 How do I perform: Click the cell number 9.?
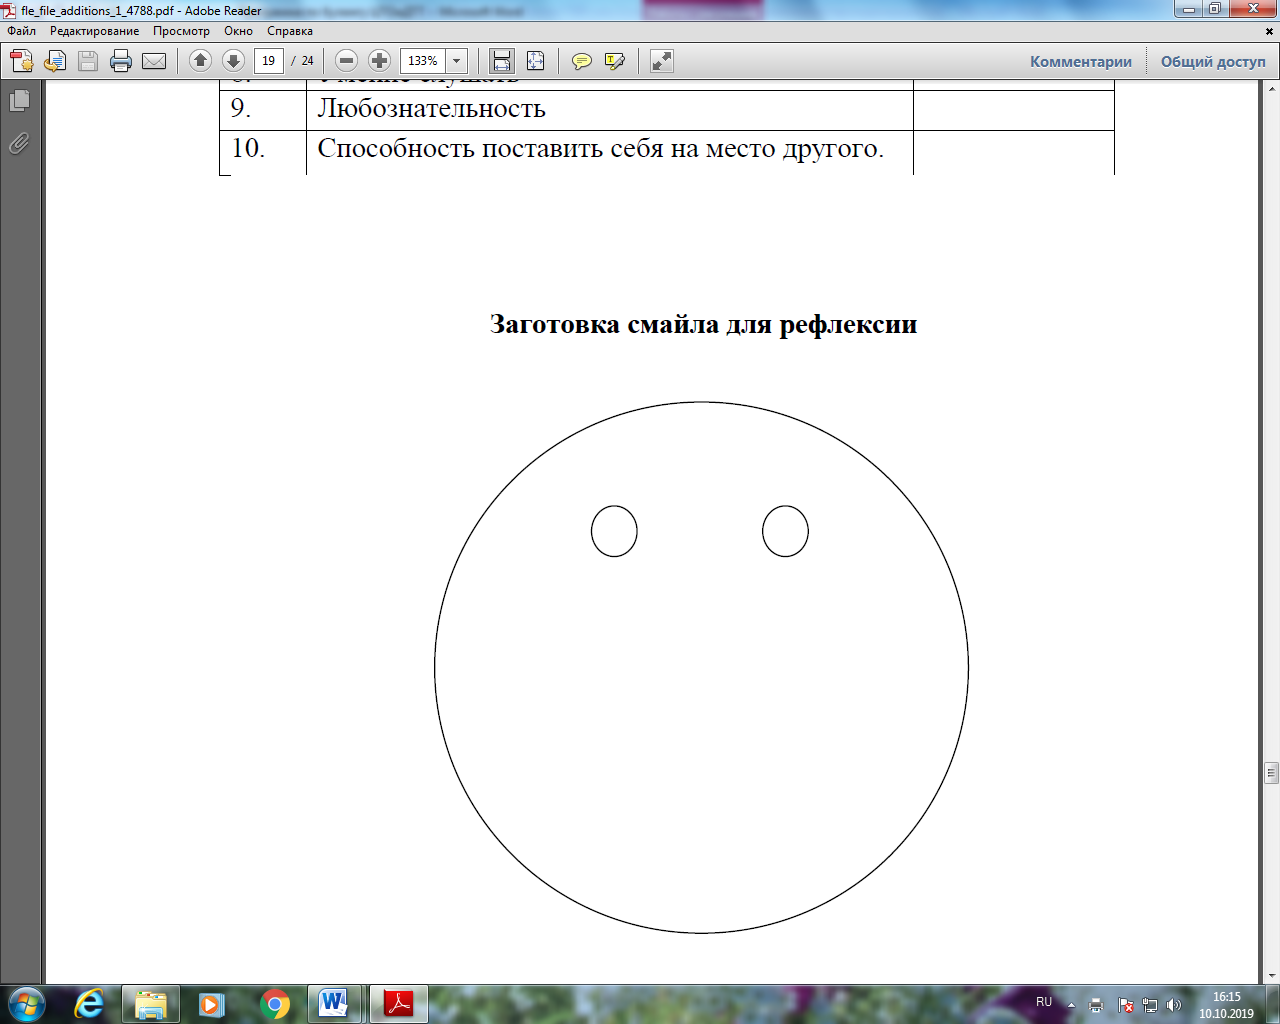pyautogui.click(x=240, y=108)
